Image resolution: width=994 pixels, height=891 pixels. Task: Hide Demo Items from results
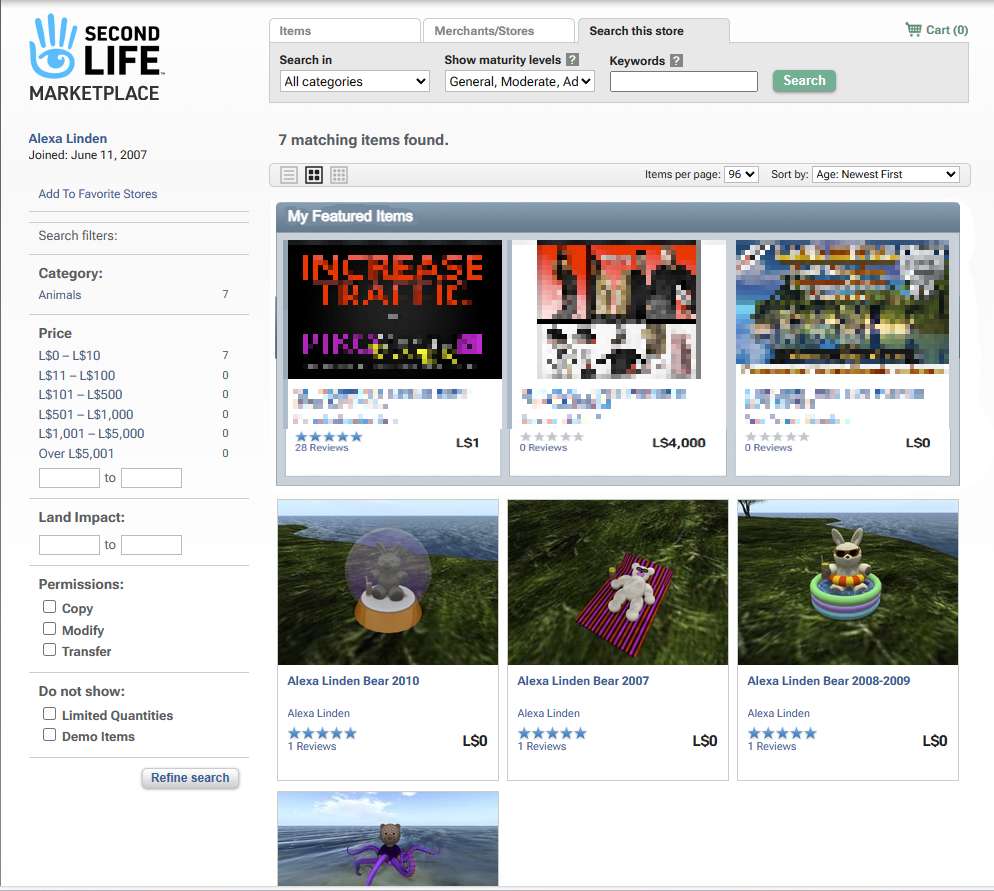pos(49,734)
